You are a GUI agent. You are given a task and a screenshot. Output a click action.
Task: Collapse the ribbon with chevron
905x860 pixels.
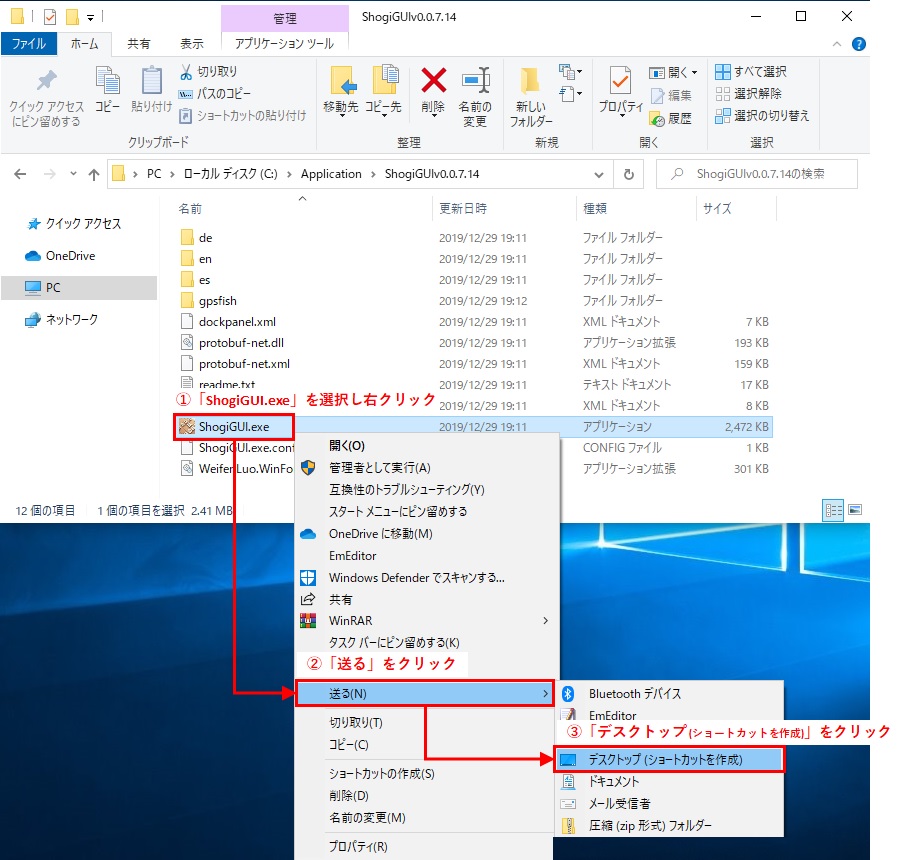pyautogui.click(x=837, y=44)
